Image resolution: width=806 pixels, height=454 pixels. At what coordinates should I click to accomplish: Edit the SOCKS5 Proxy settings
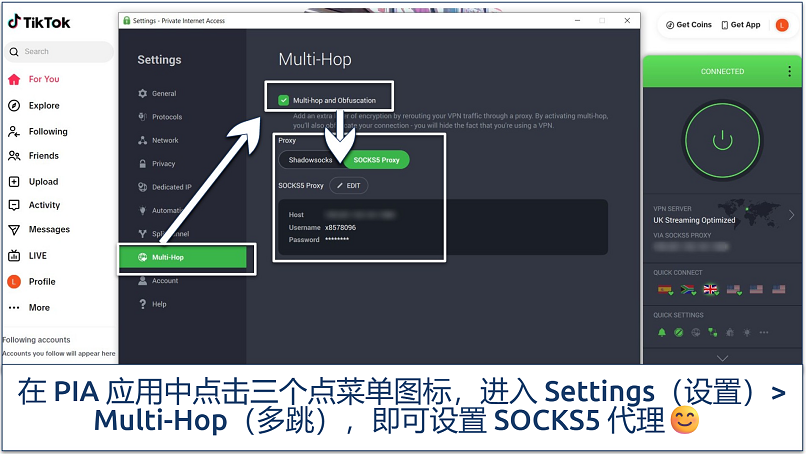(x=349, y=186)
